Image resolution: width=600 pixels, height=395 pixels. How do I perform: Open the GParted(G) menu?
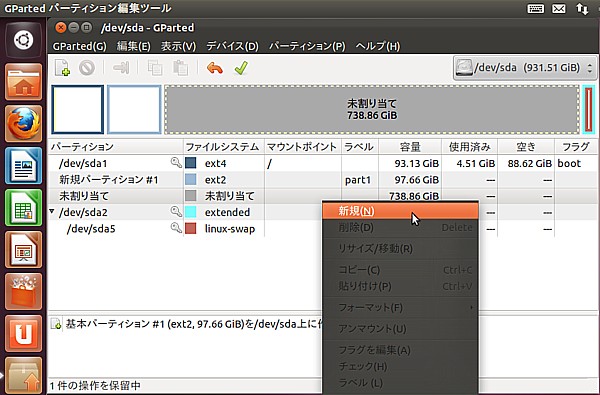(80, 46)
